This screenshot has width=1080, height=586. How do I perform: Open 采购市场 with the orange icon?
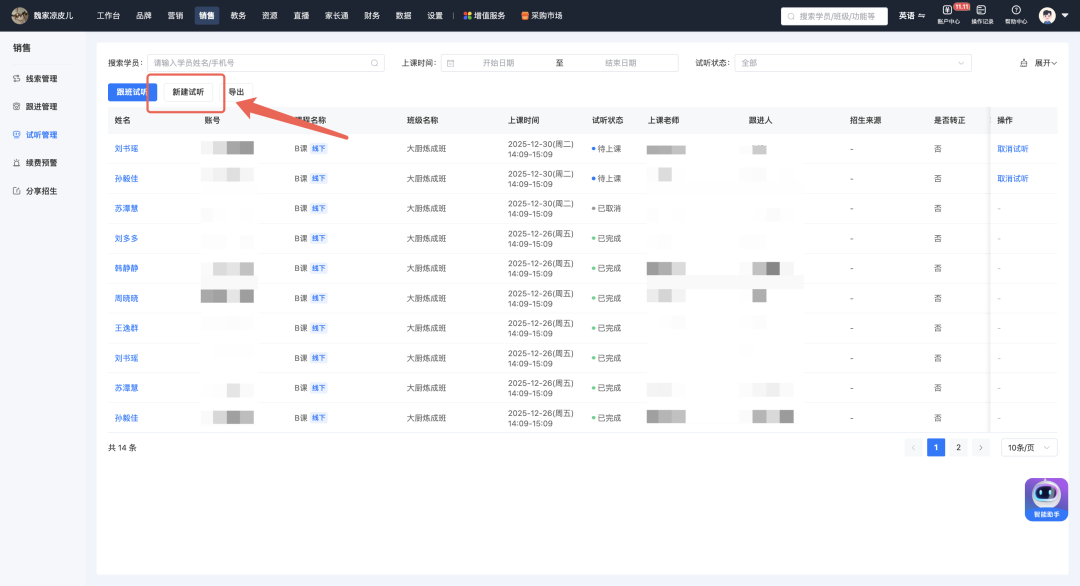(542, 15)
